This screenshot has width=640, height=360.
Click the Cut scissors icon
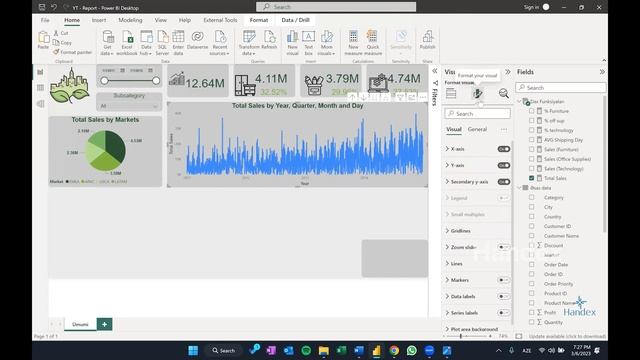pyautogui.click(x=56, y=33)
